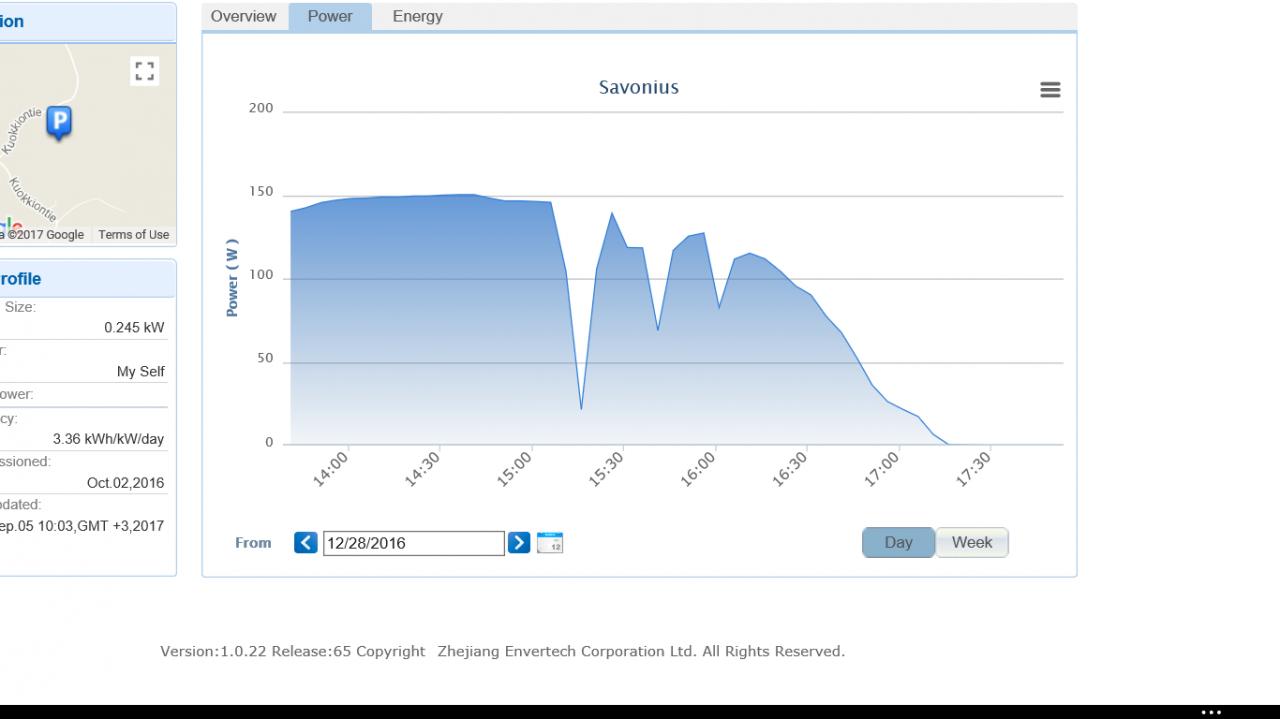
Task: Click the 14:00 x-axis time label
Action: click(x=330, y=469)
